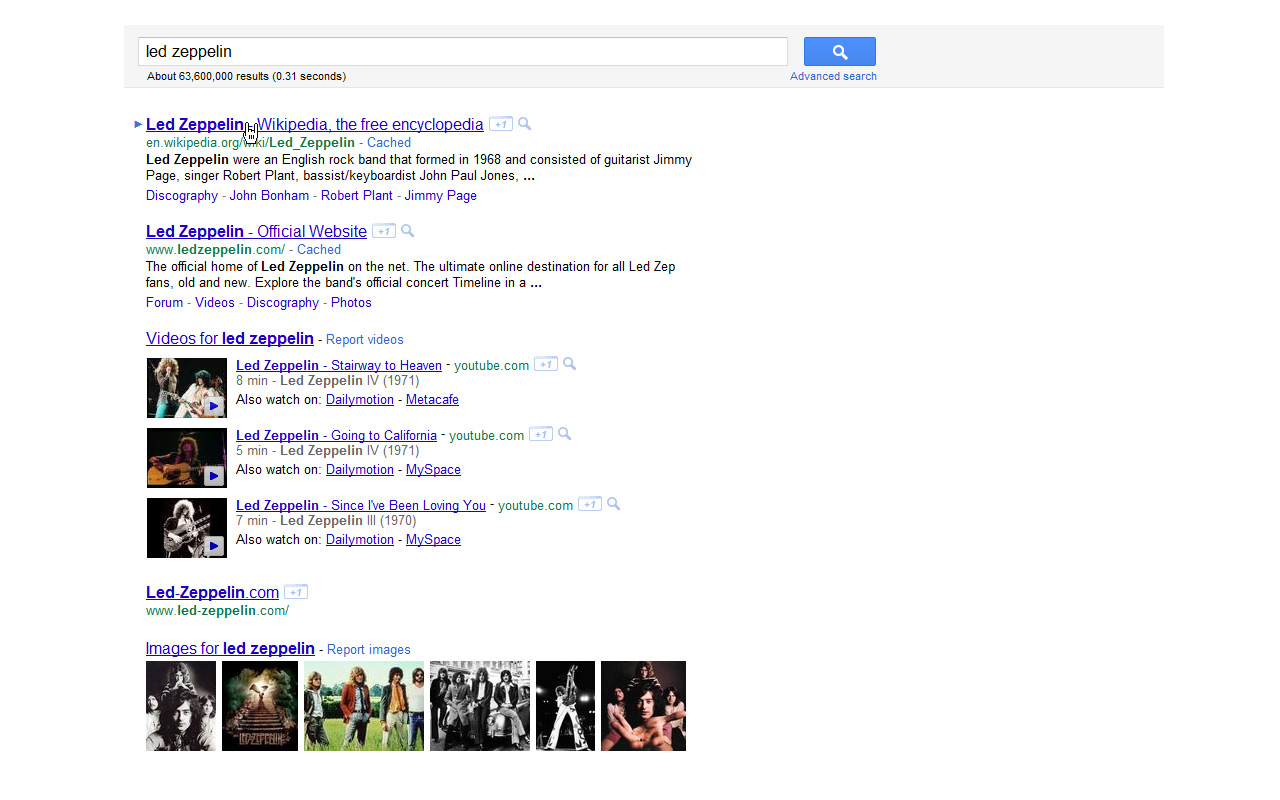Click +1 icon beside Led-Zeppelin.com
Viewport: 1280px width, 800px height.
(296, 592)
